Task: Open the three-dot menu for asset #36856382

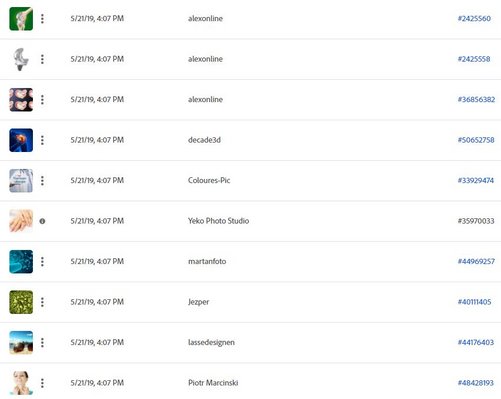Action: click(42, 100)
